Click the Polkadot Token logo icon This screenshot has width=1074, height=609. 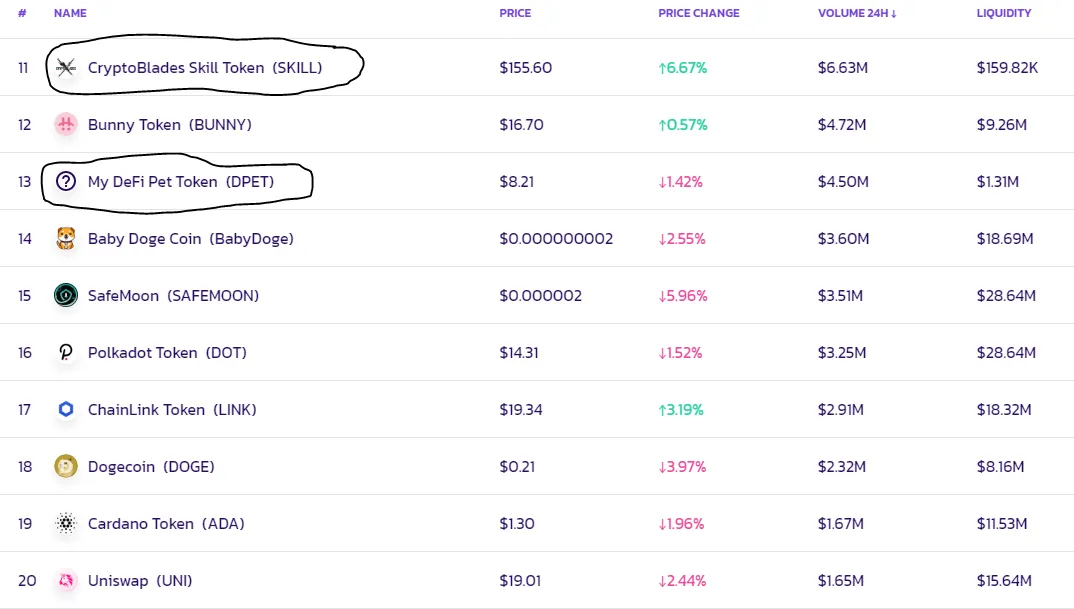[x=66, y=353]
